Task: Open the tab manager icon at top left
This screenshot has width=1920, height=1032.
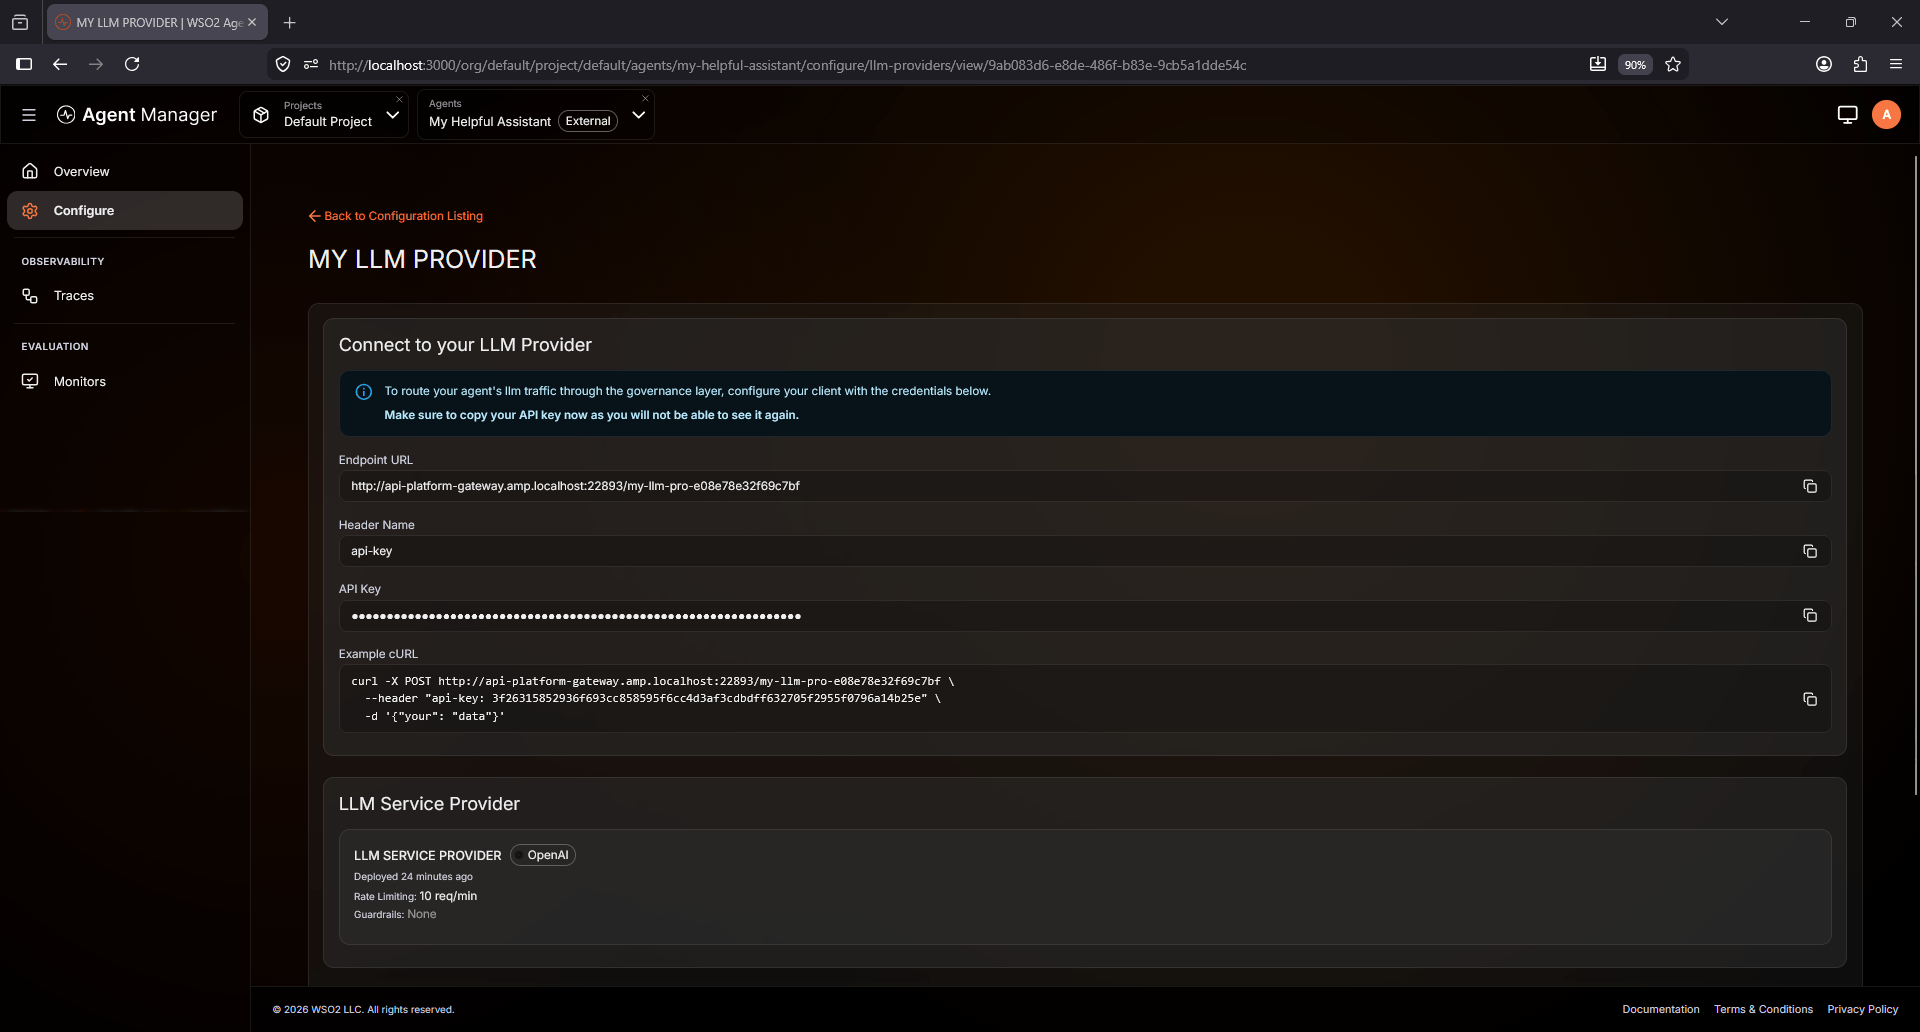Action: 20,22
